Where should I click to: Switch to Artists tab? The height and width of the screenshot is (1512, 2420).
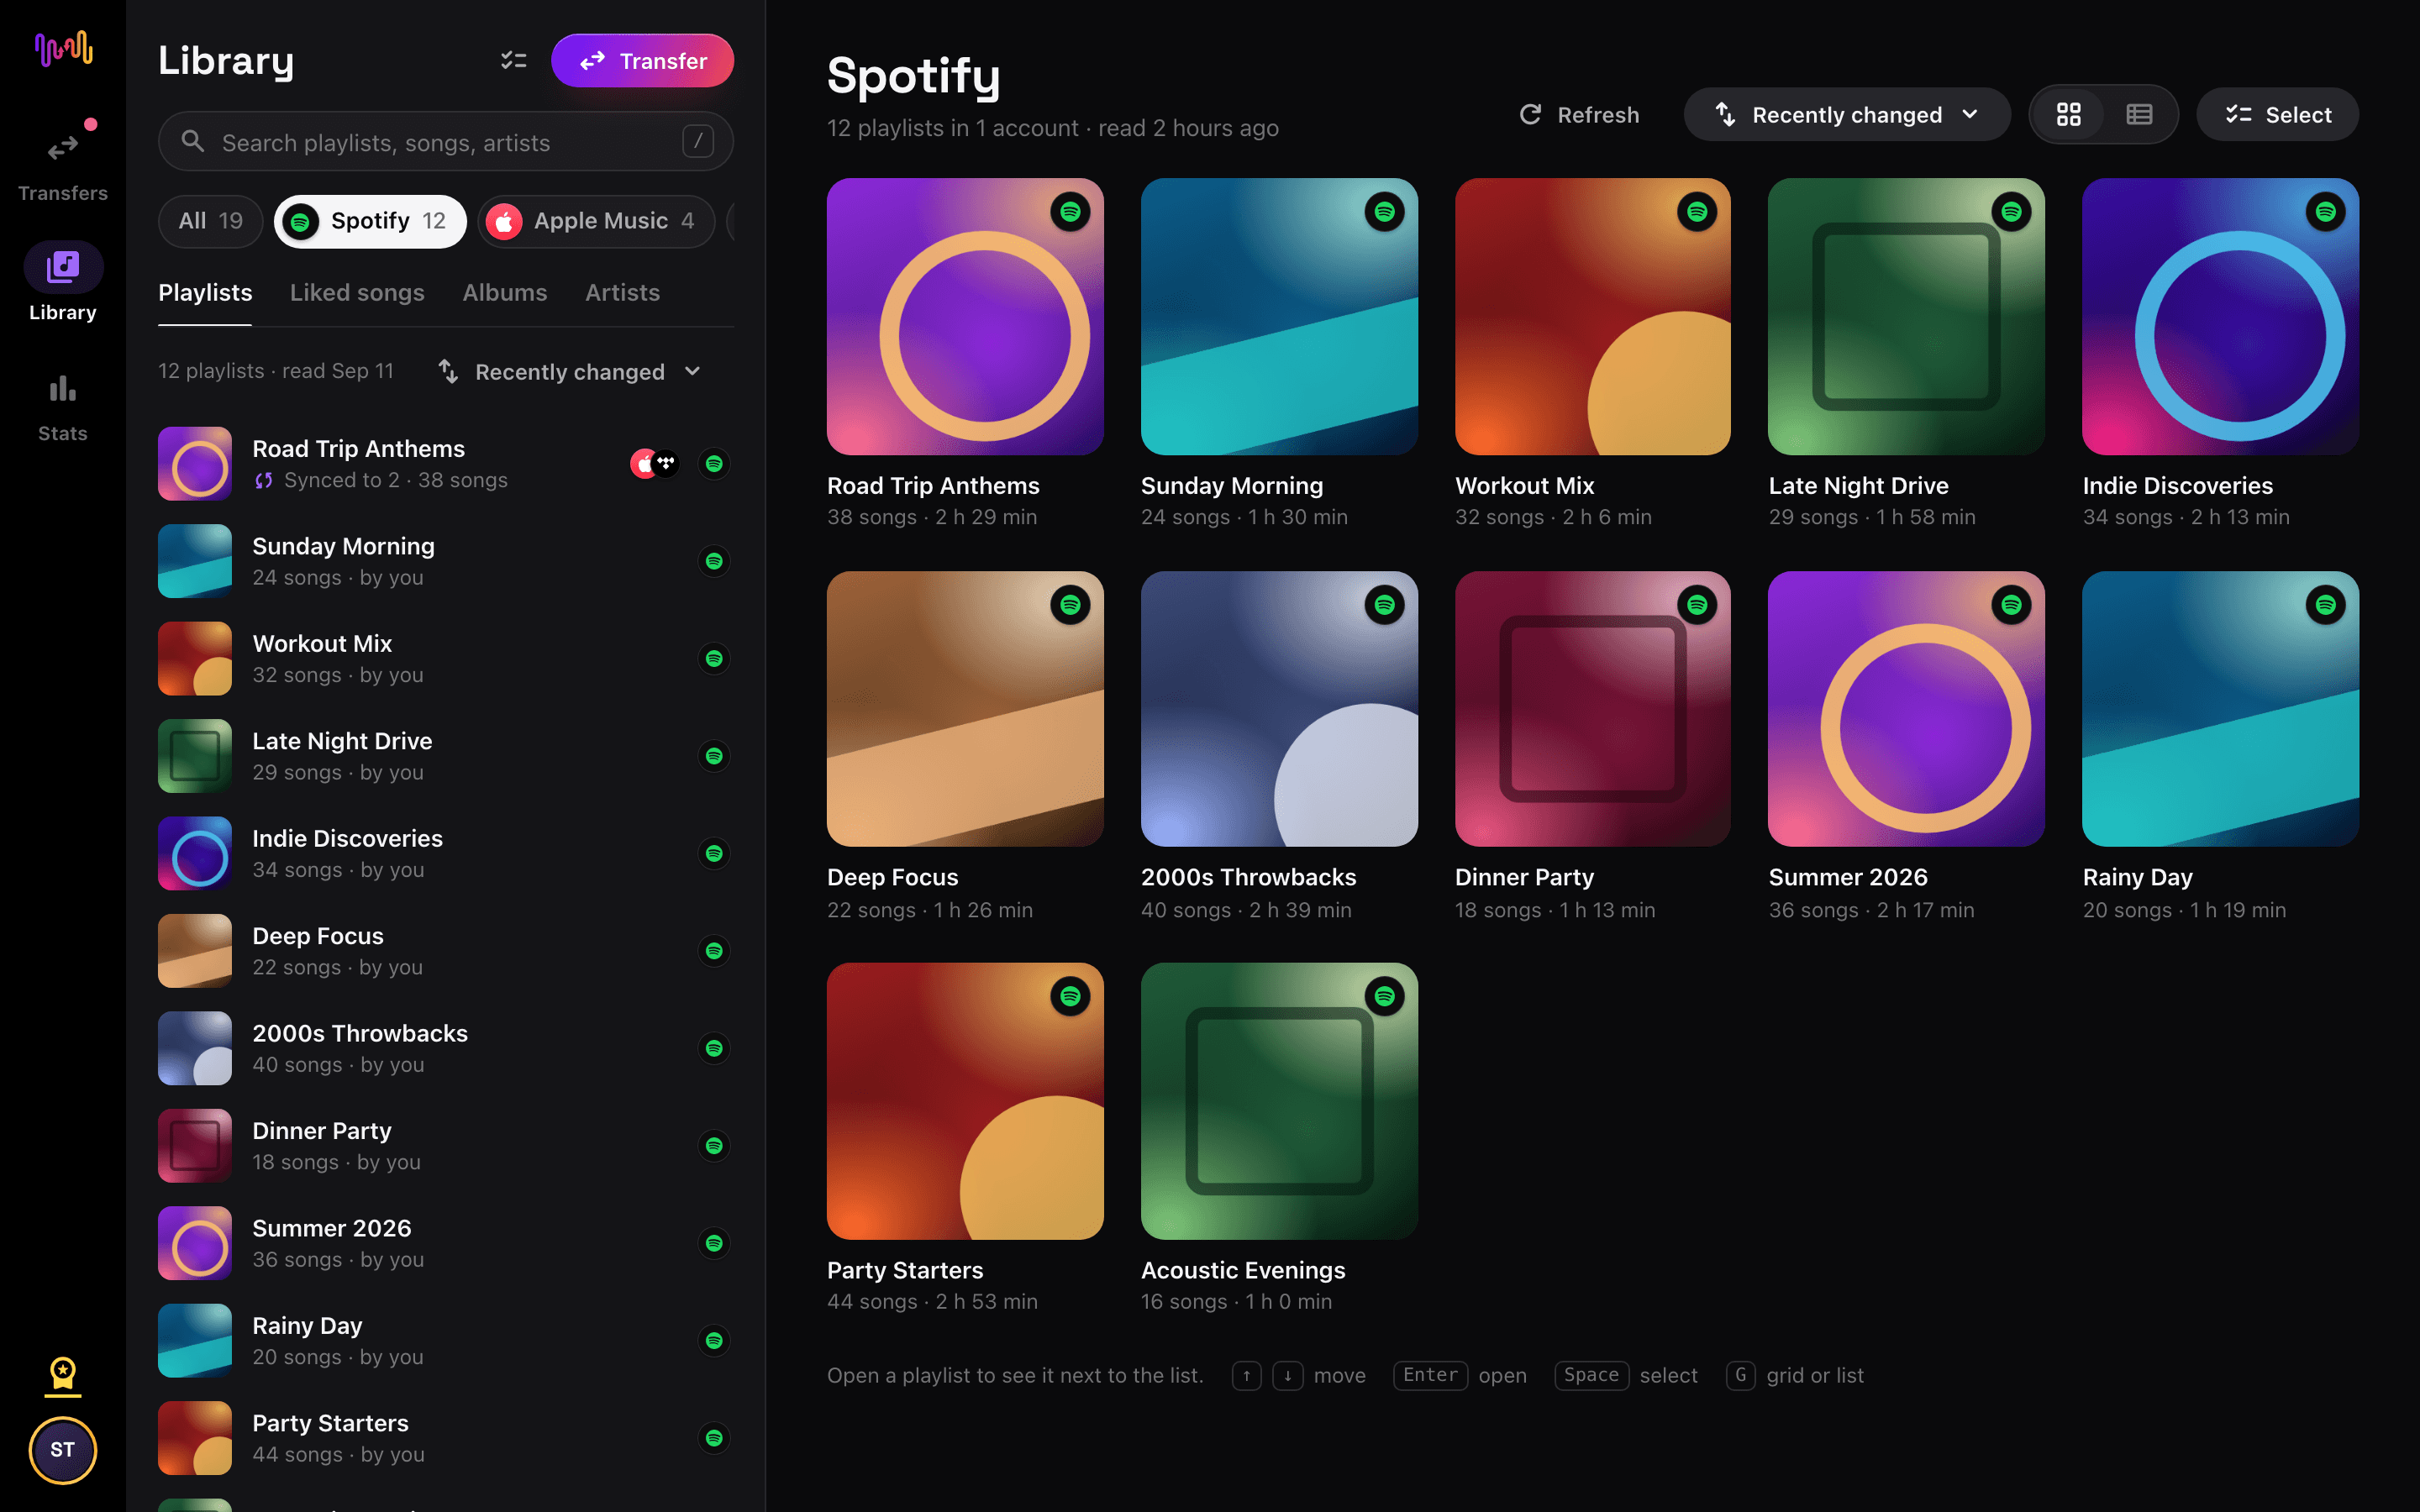[622, 293]
